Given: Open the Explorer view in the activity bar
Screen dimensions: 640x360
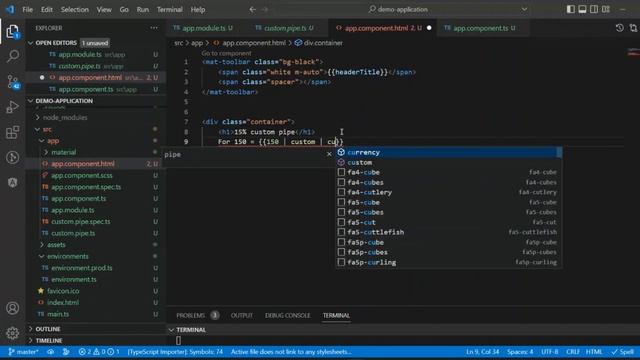Looking at the screenshot, I should click(12, 31).
